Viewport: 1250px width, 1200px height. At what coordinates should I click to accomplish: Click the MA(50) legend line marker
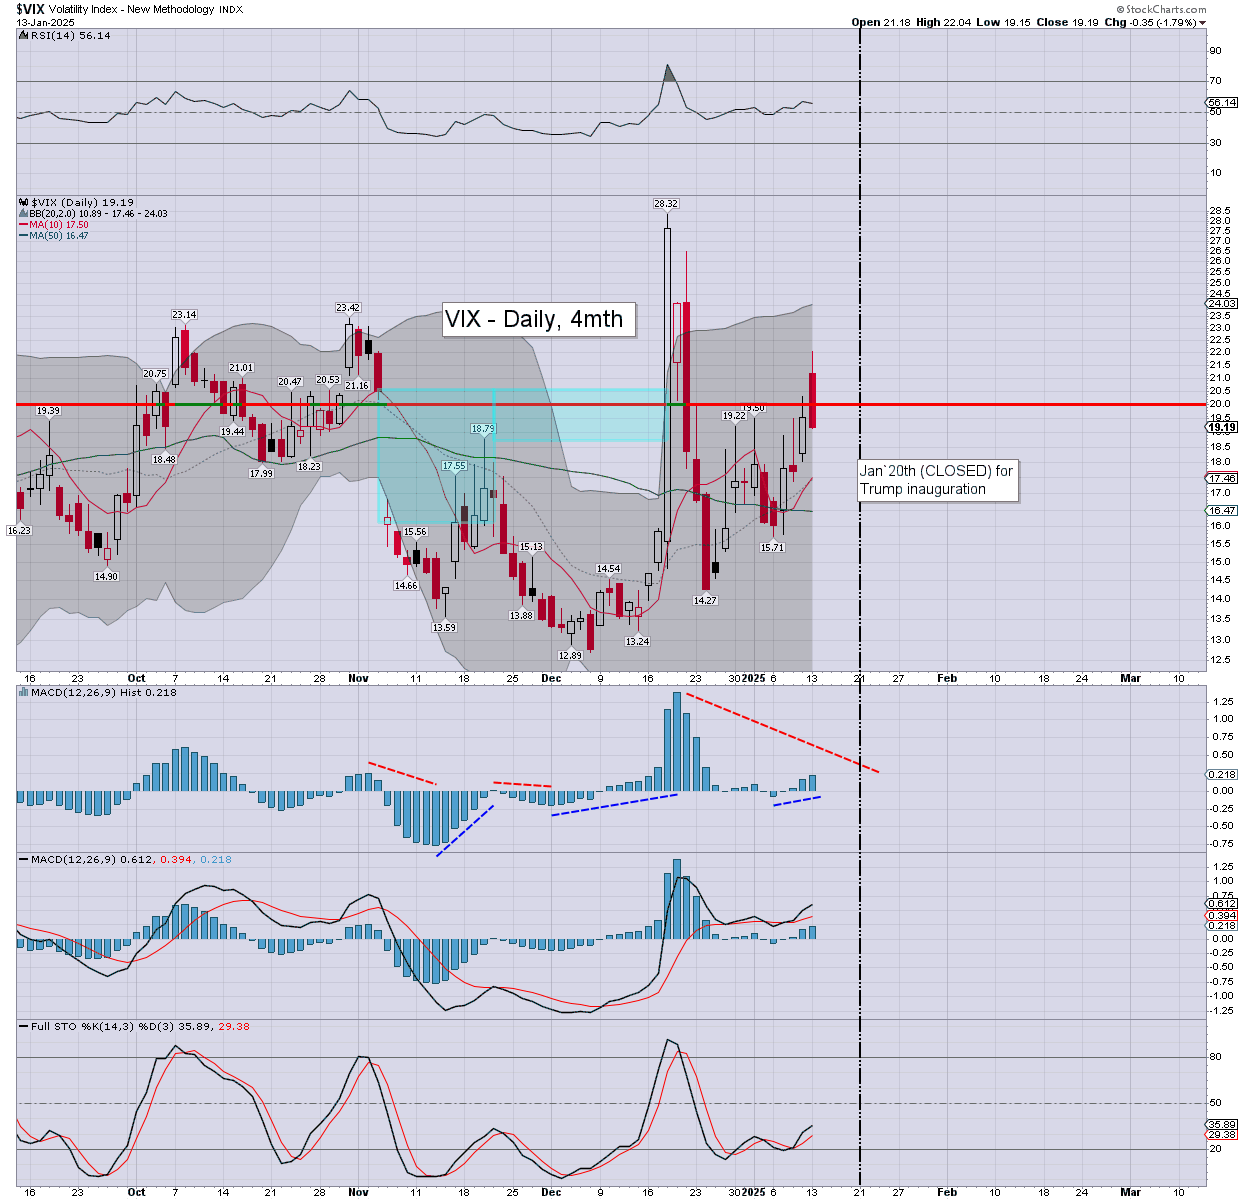23,236
